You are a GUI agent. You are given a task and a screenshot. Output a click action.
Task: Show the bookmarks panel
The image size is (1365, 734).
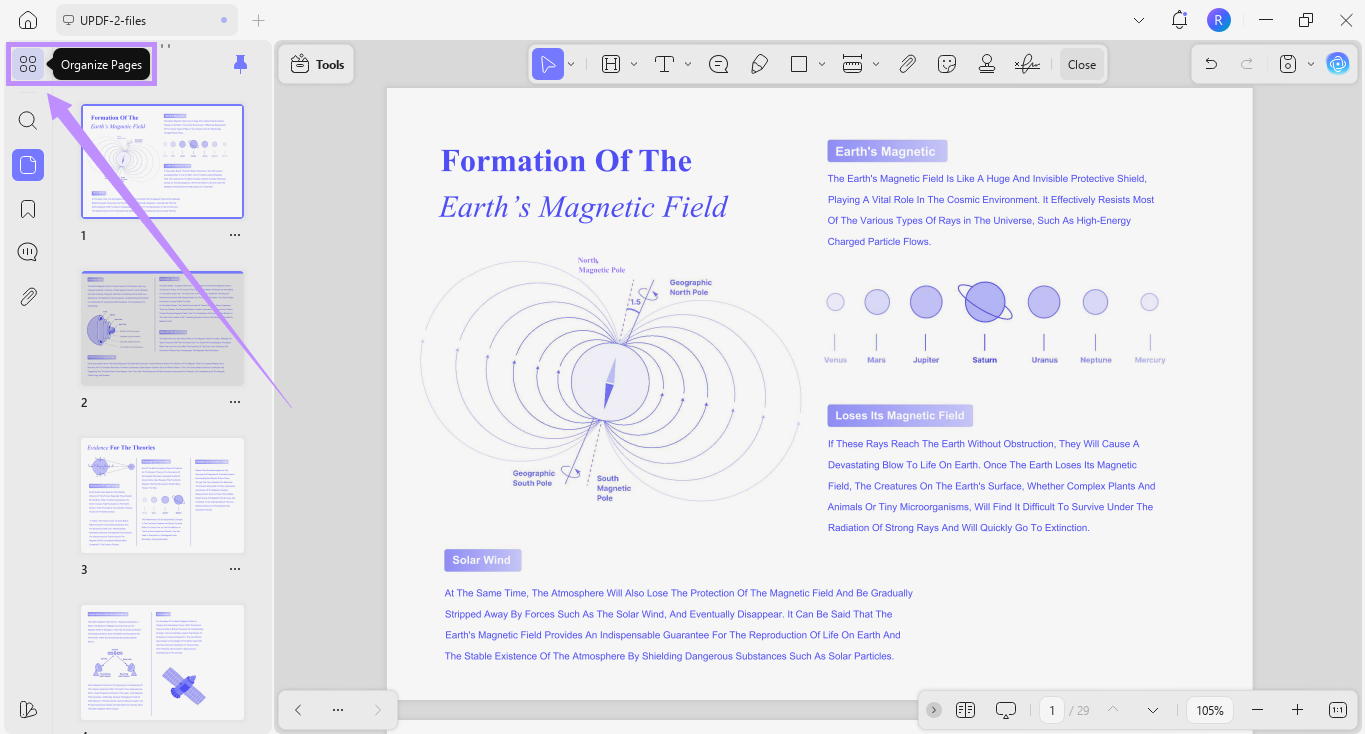[28, 209]
